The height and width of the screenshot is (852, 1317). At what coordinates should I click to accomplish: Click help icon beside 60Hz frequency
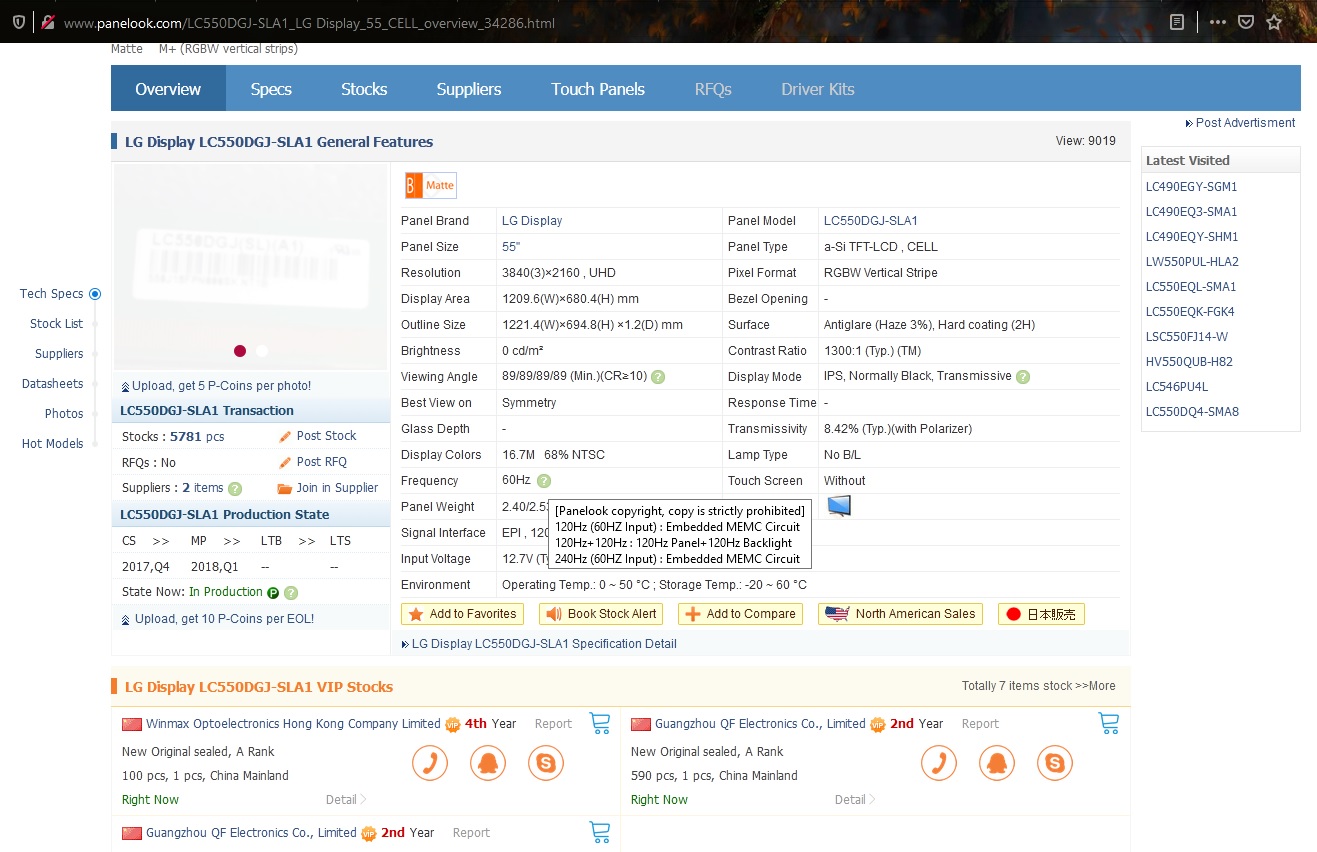543,481
